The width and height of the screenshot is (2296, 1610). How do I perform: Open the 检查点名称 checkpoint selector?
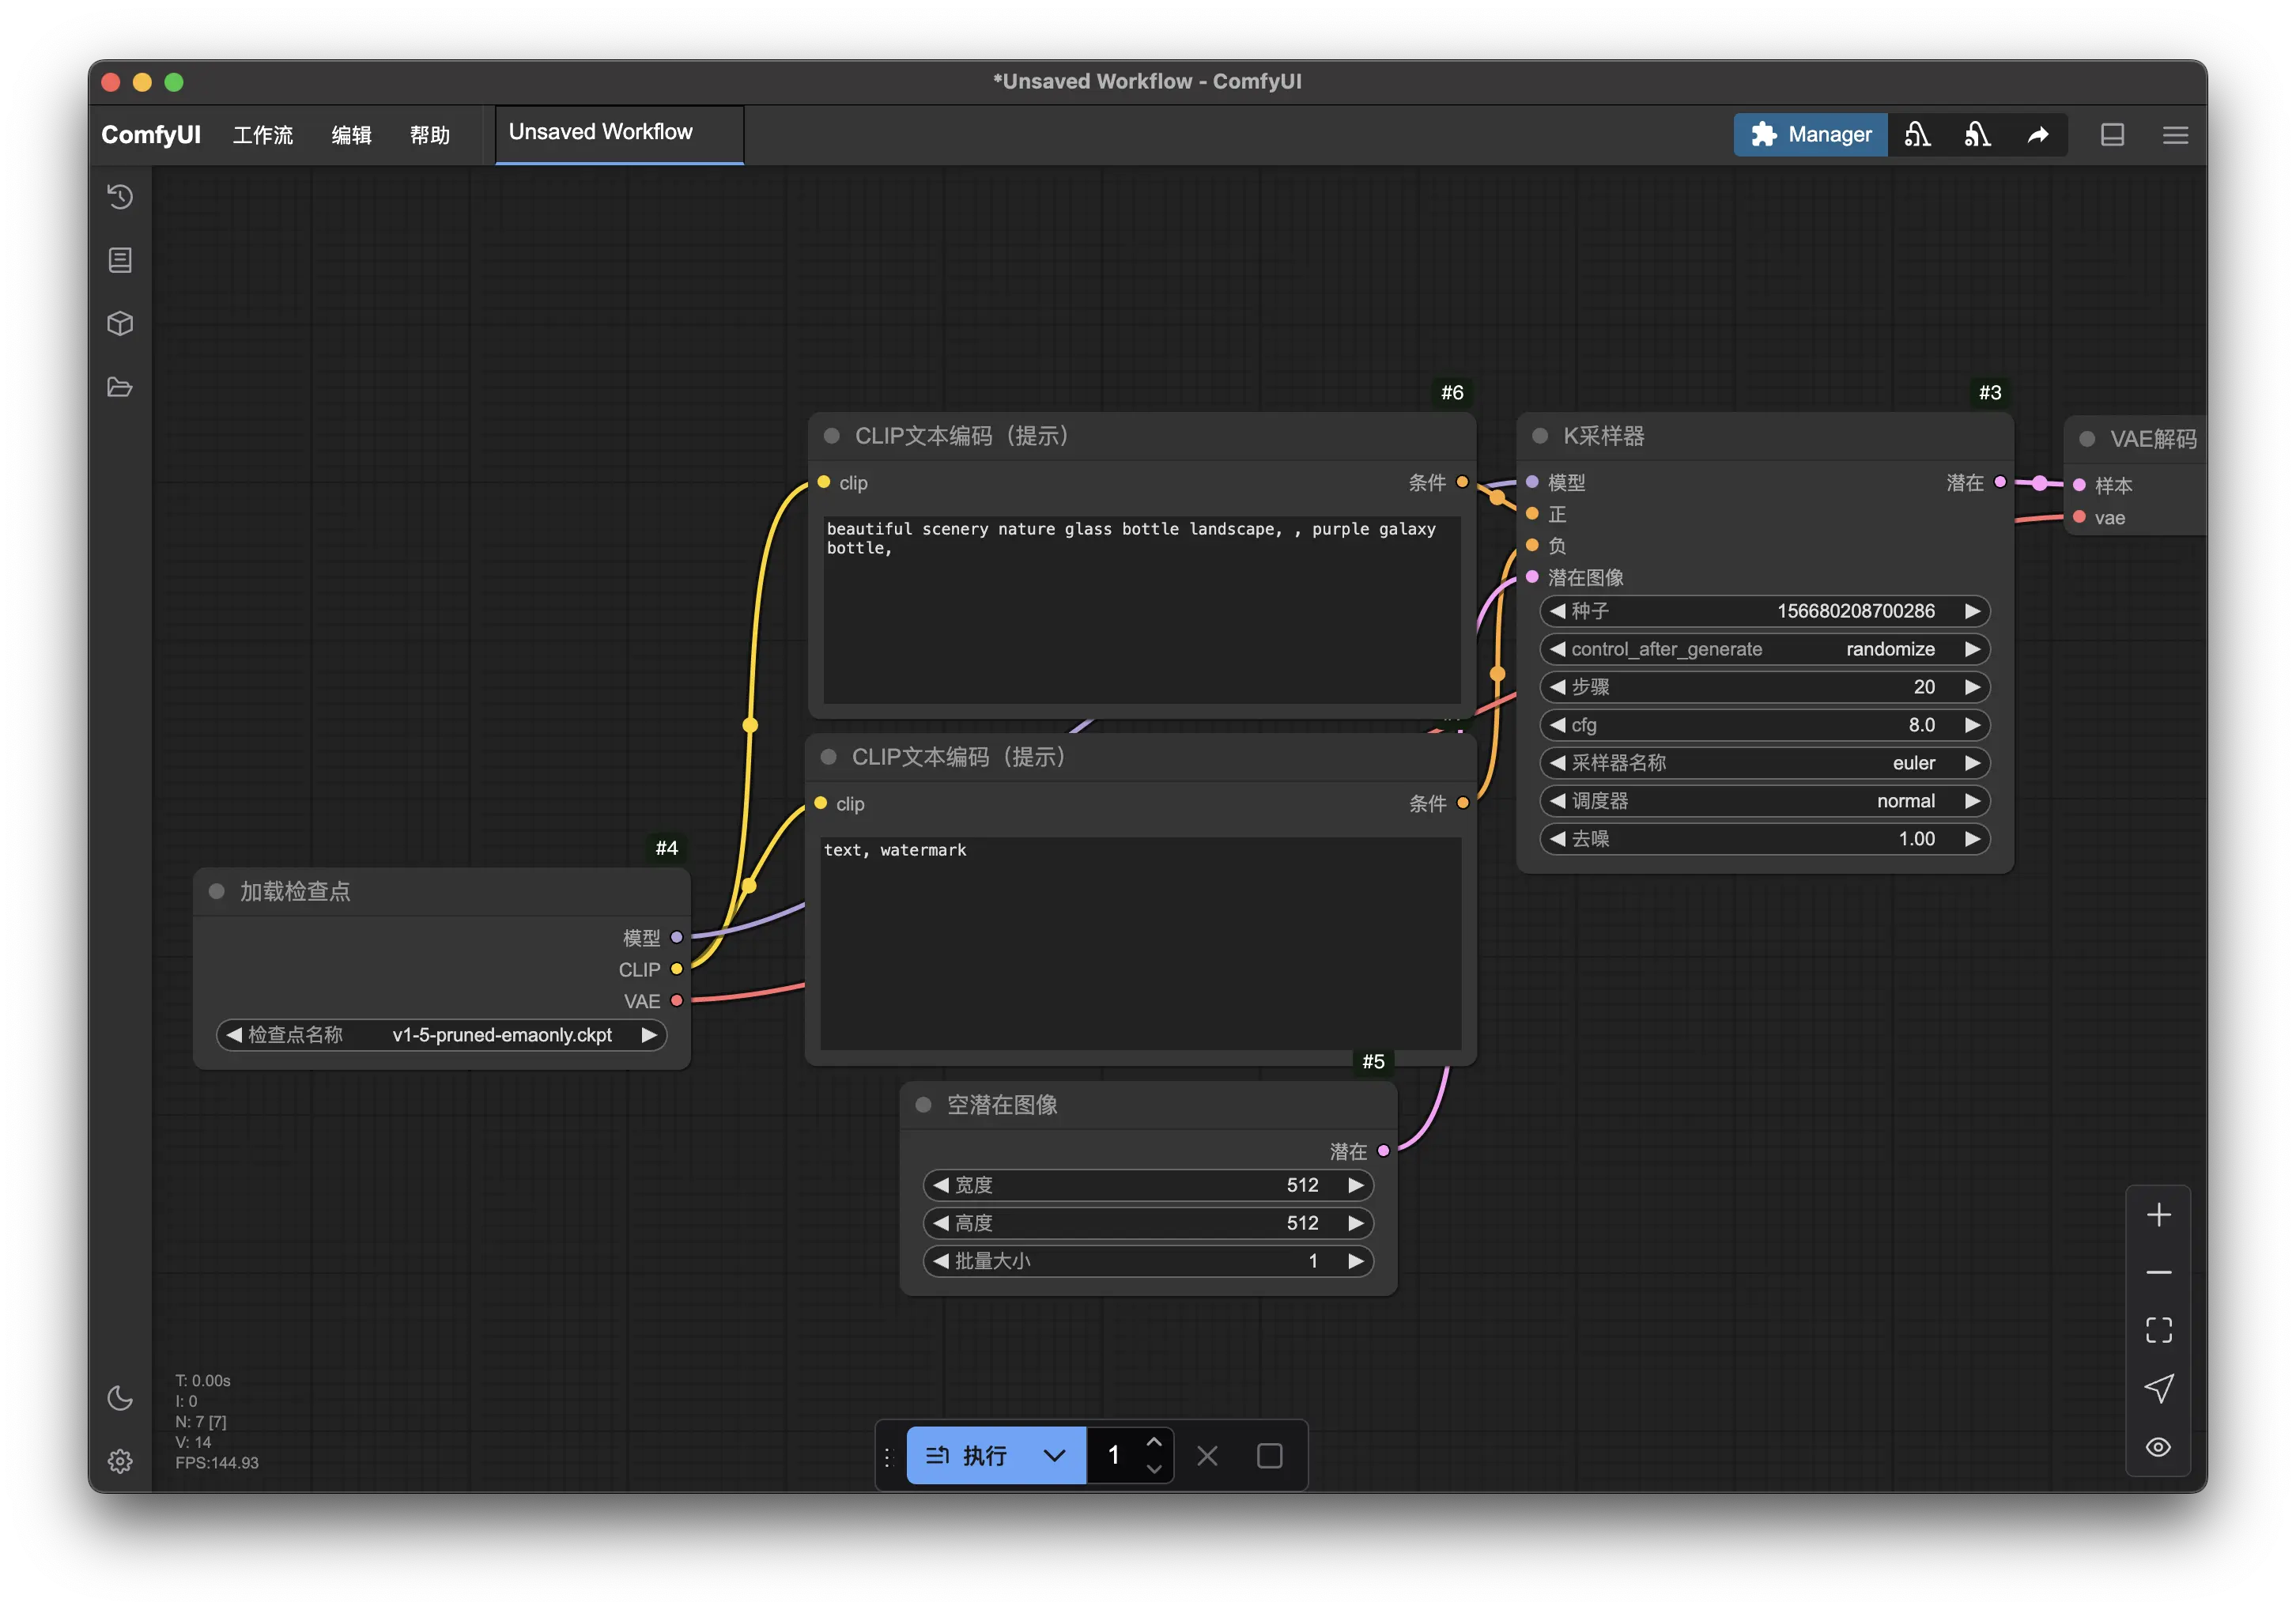(x=441, y=1035)
